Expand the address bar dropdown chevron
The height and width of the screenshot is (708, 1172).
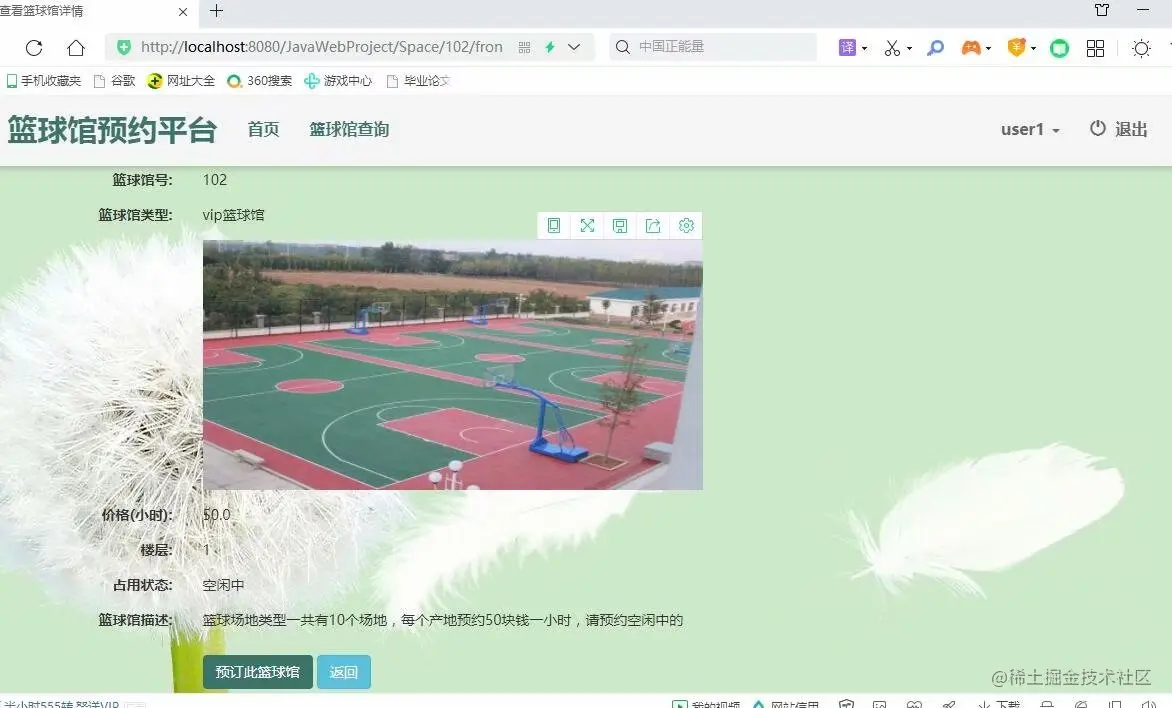[x=574, y=47]
